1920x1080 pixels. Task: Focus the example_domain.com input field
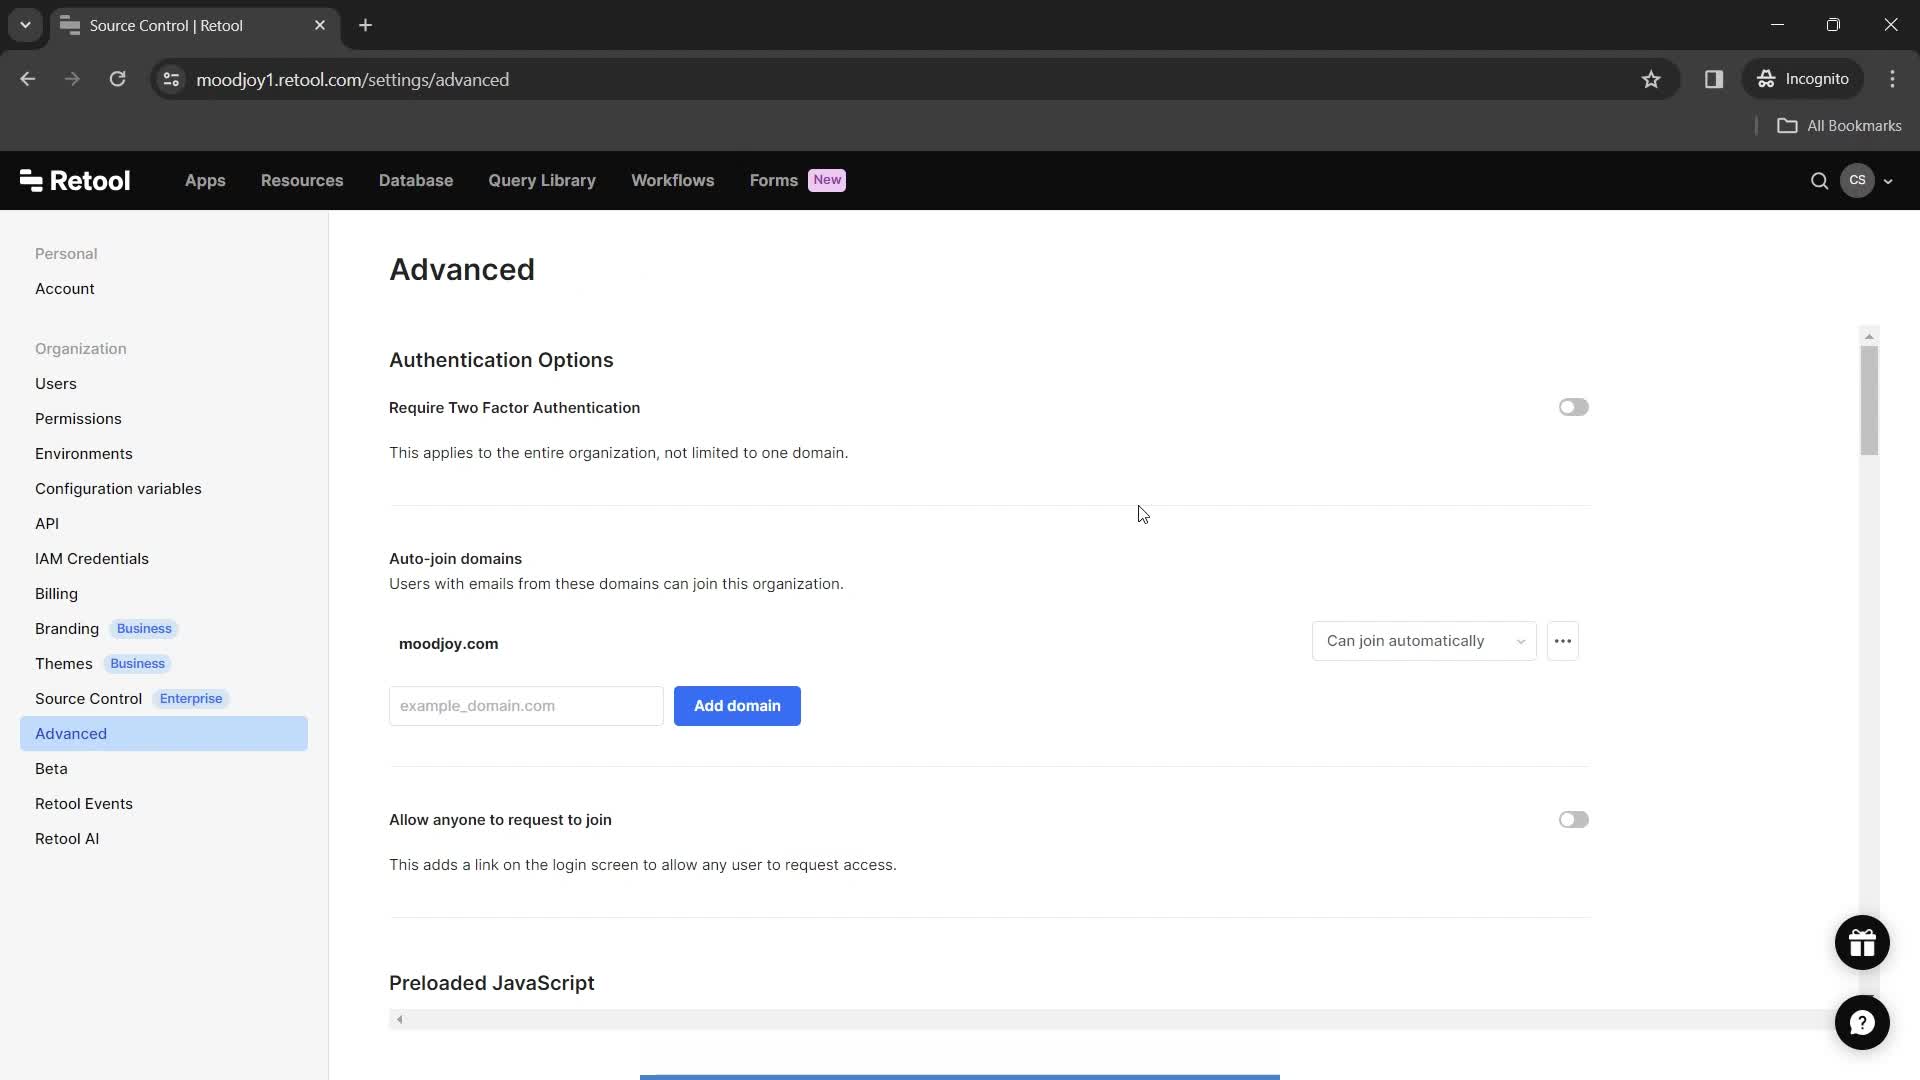(x=525, y=706)
